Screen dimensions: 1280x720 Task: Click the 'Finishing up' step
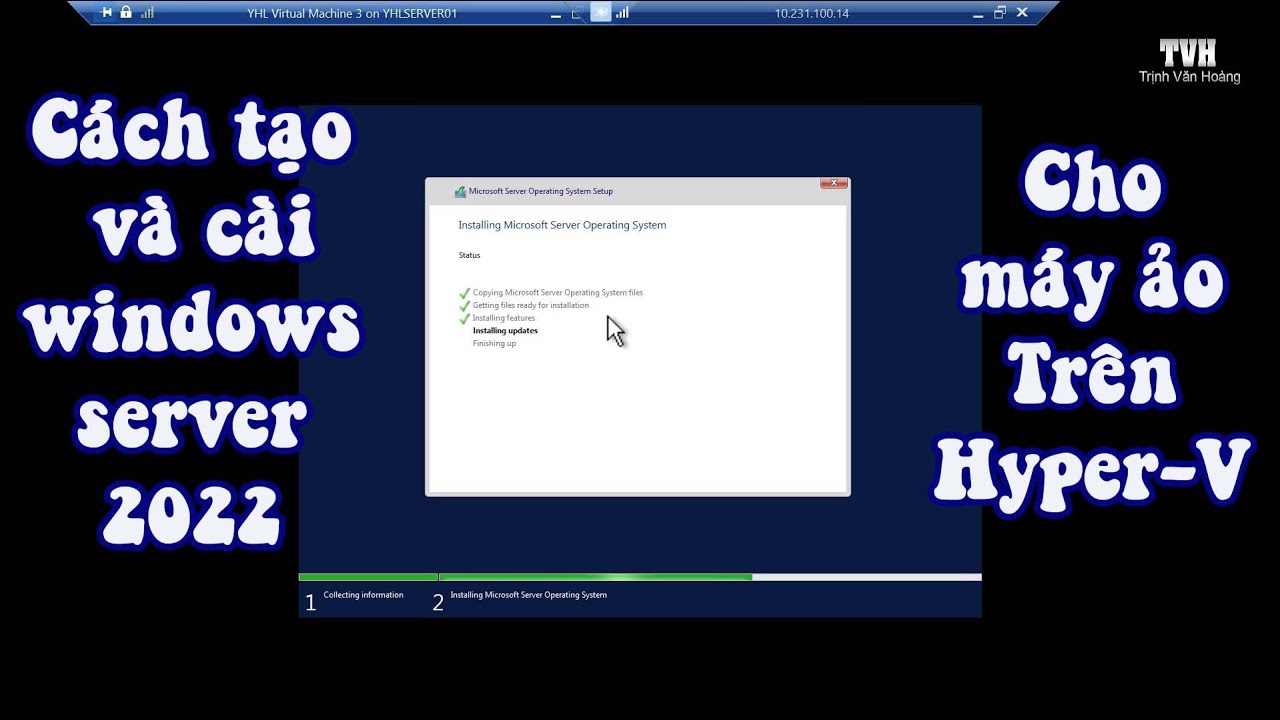(x=494, y=343)
